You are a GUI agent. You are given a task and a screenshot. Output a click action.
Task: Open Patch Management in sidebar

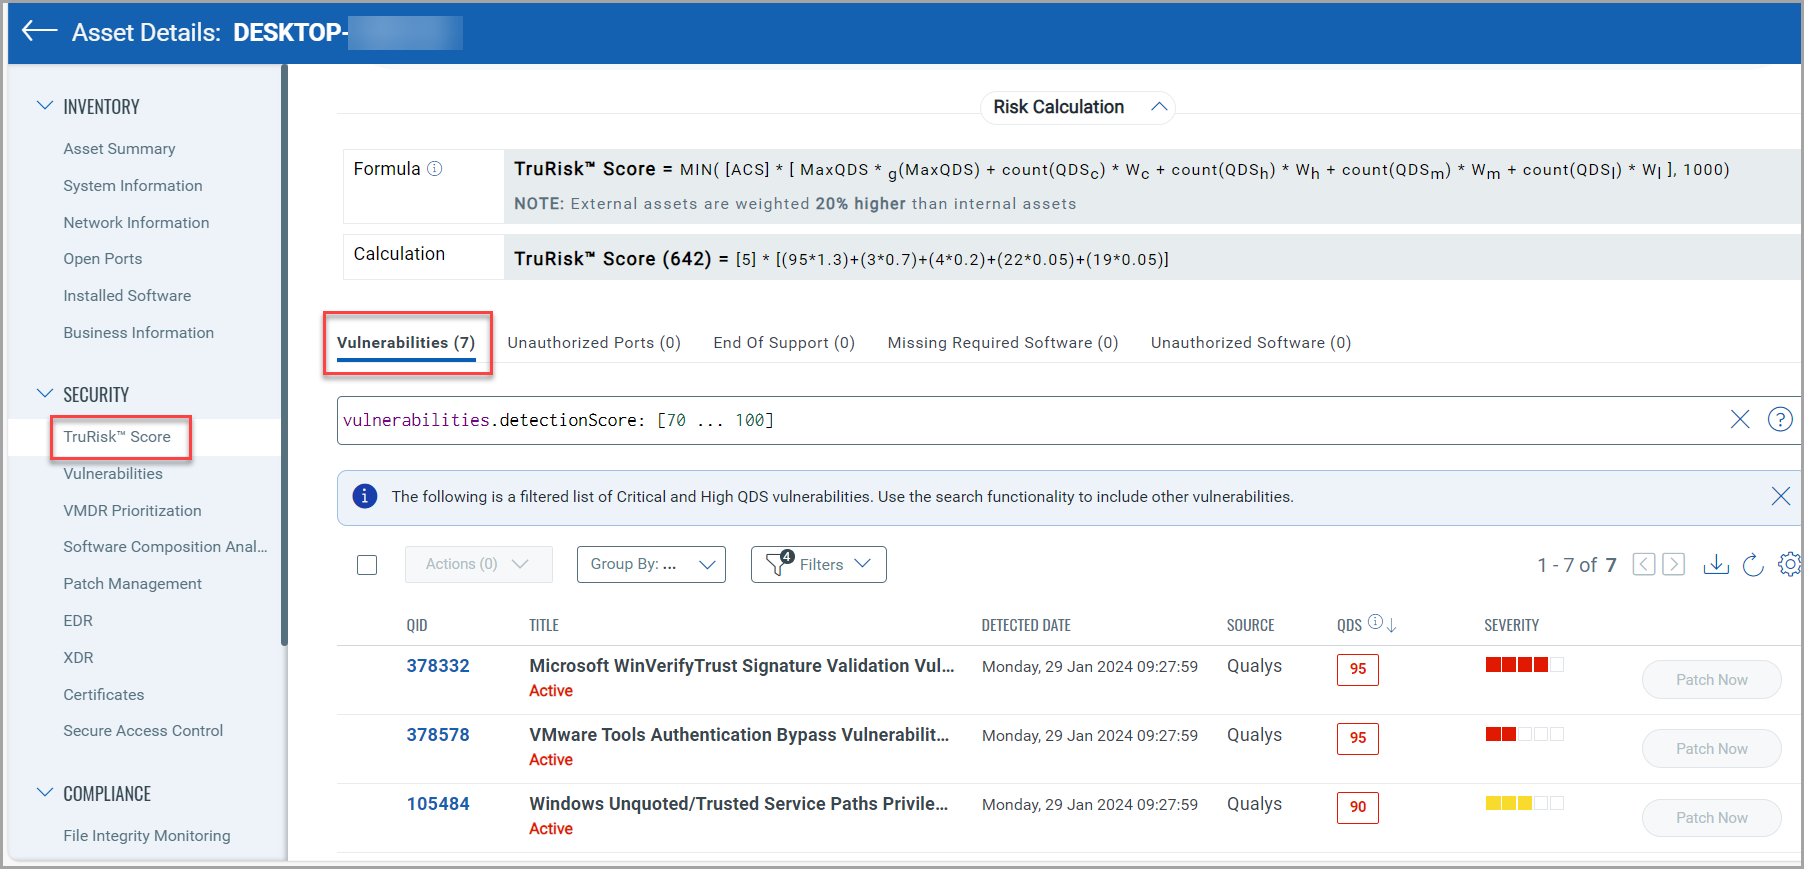tap(132, 583)
